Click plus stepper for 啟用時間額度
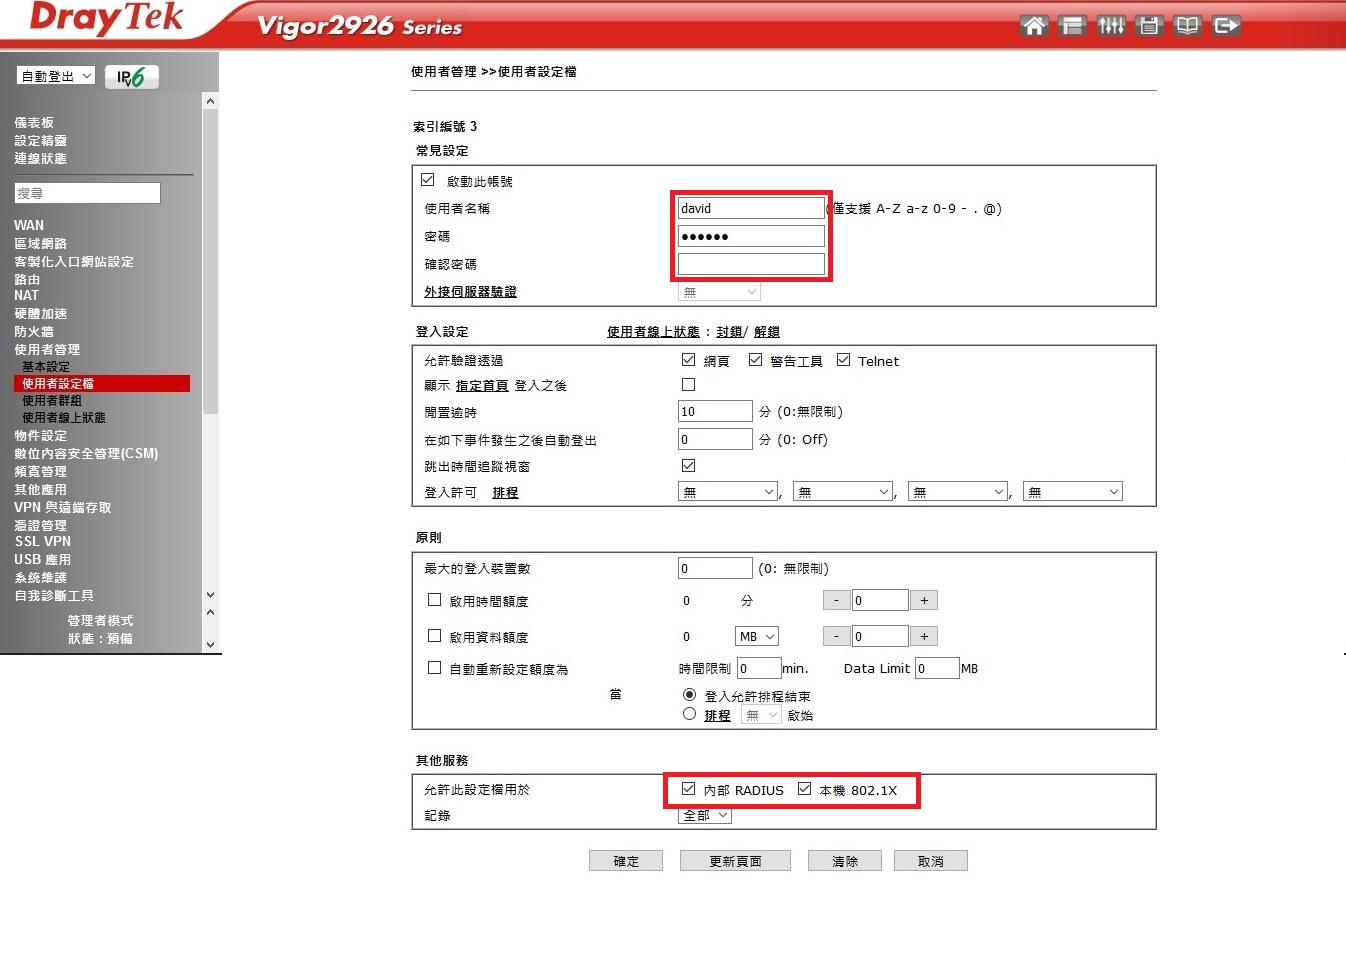Image resolution: width=1346 pixels, height=978 pixels. (x=924, y=600)
